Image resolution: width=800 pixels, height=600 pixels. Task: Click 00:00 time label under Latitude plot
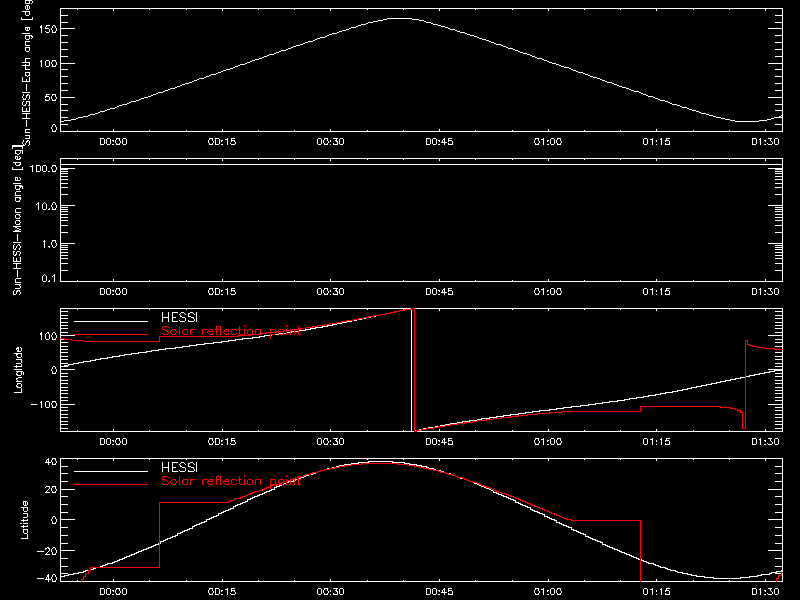[113, 592]
